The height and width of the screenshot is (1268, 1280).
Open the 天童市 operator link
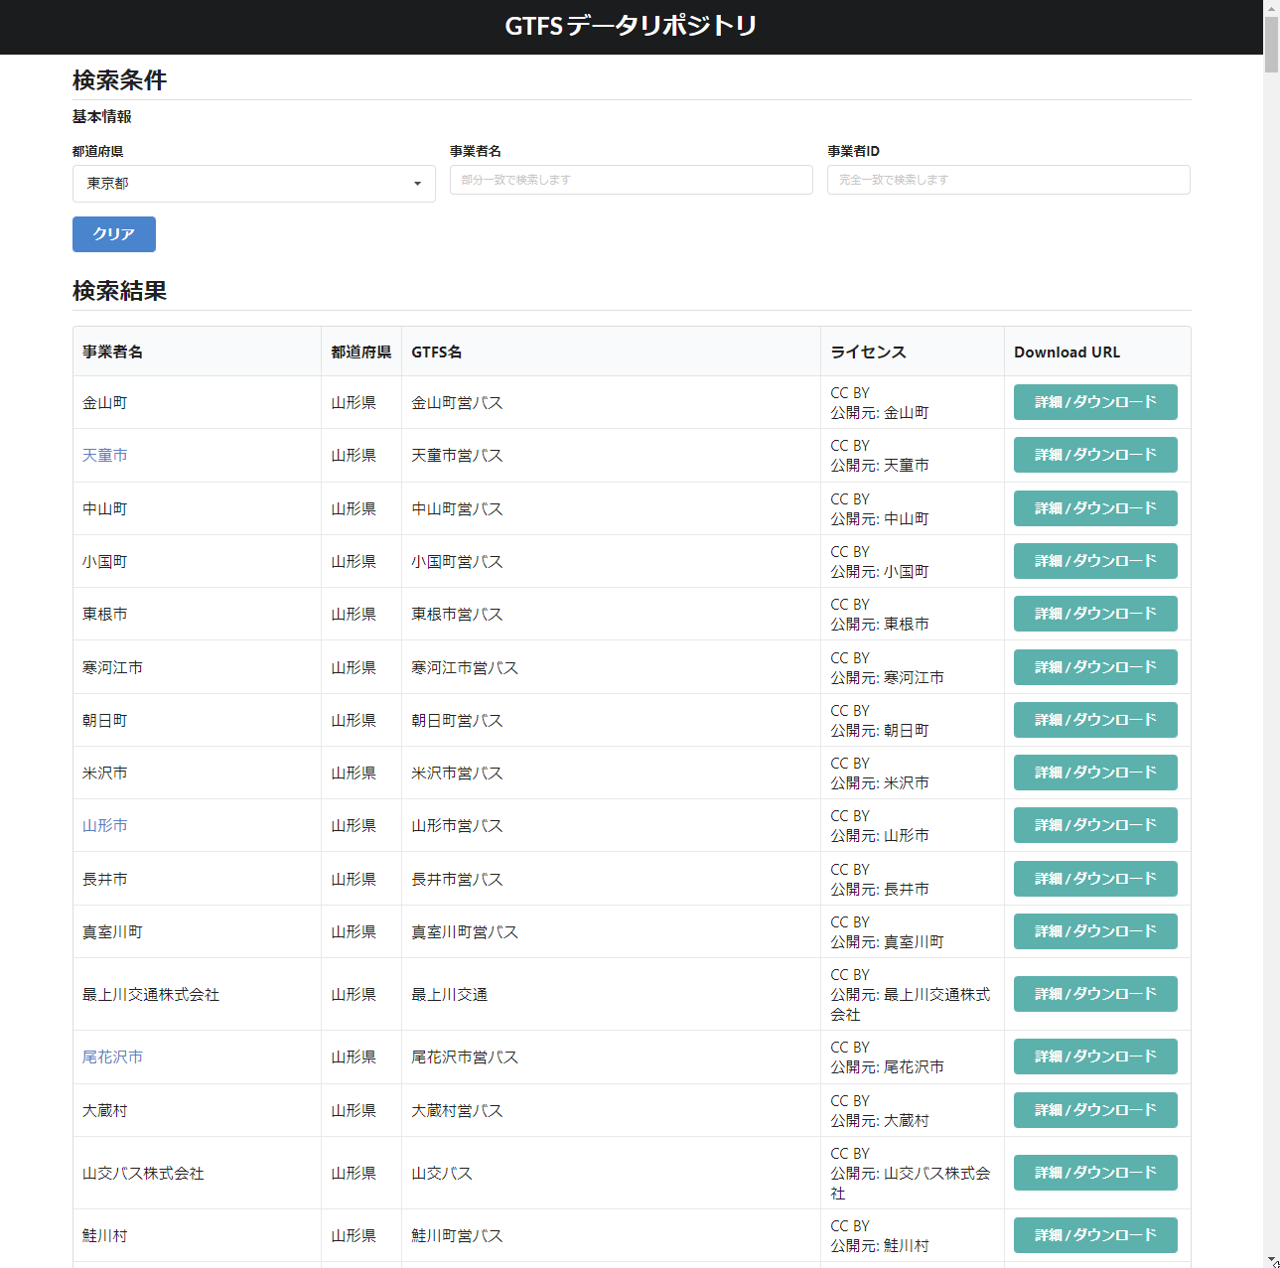pos(105,455)
